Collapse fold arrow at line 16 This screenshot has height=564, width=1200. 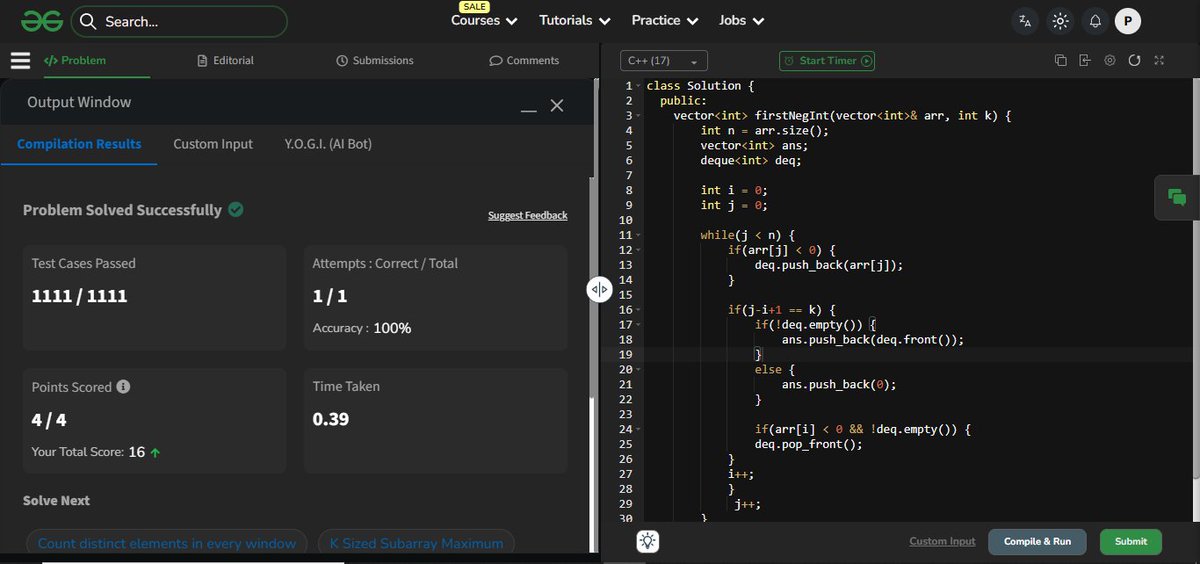[639, 310]
